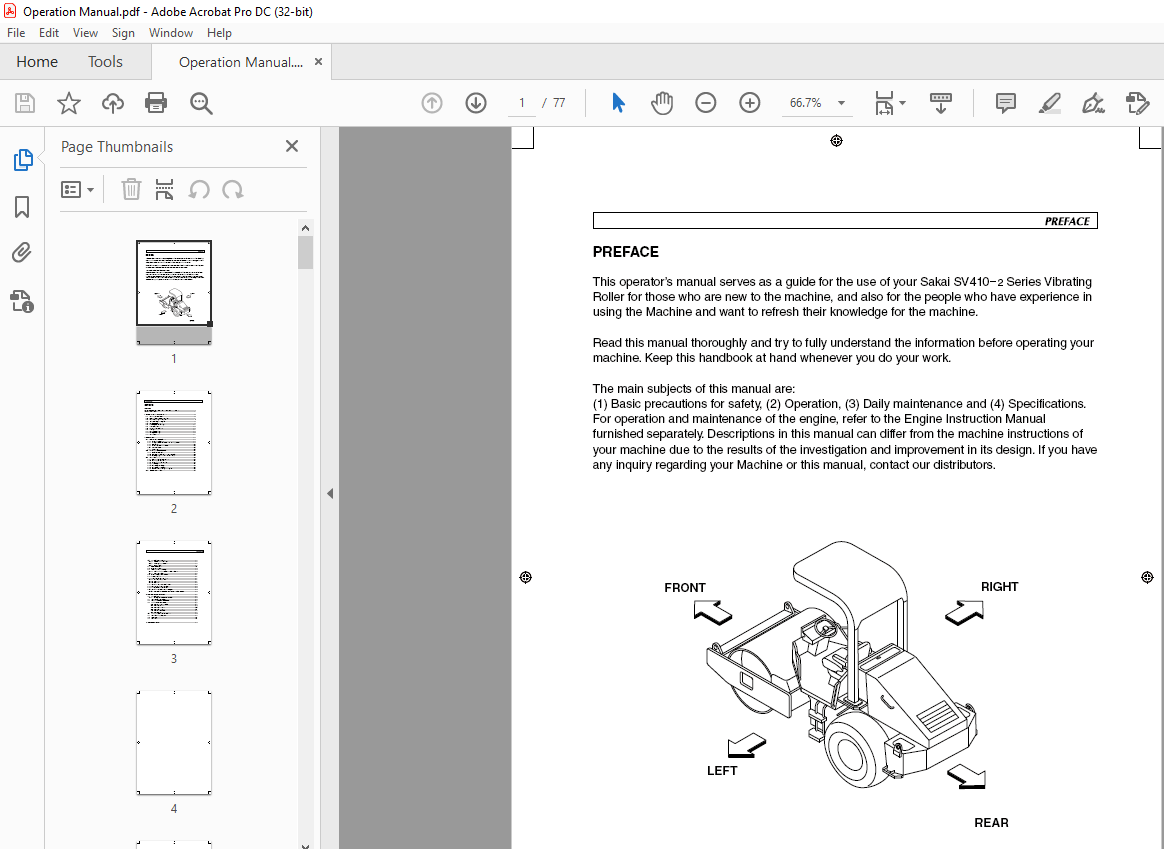Open fit page options dropdown arrow
1164x849 pixels.
pyautogui.click(x=903, y=103)
